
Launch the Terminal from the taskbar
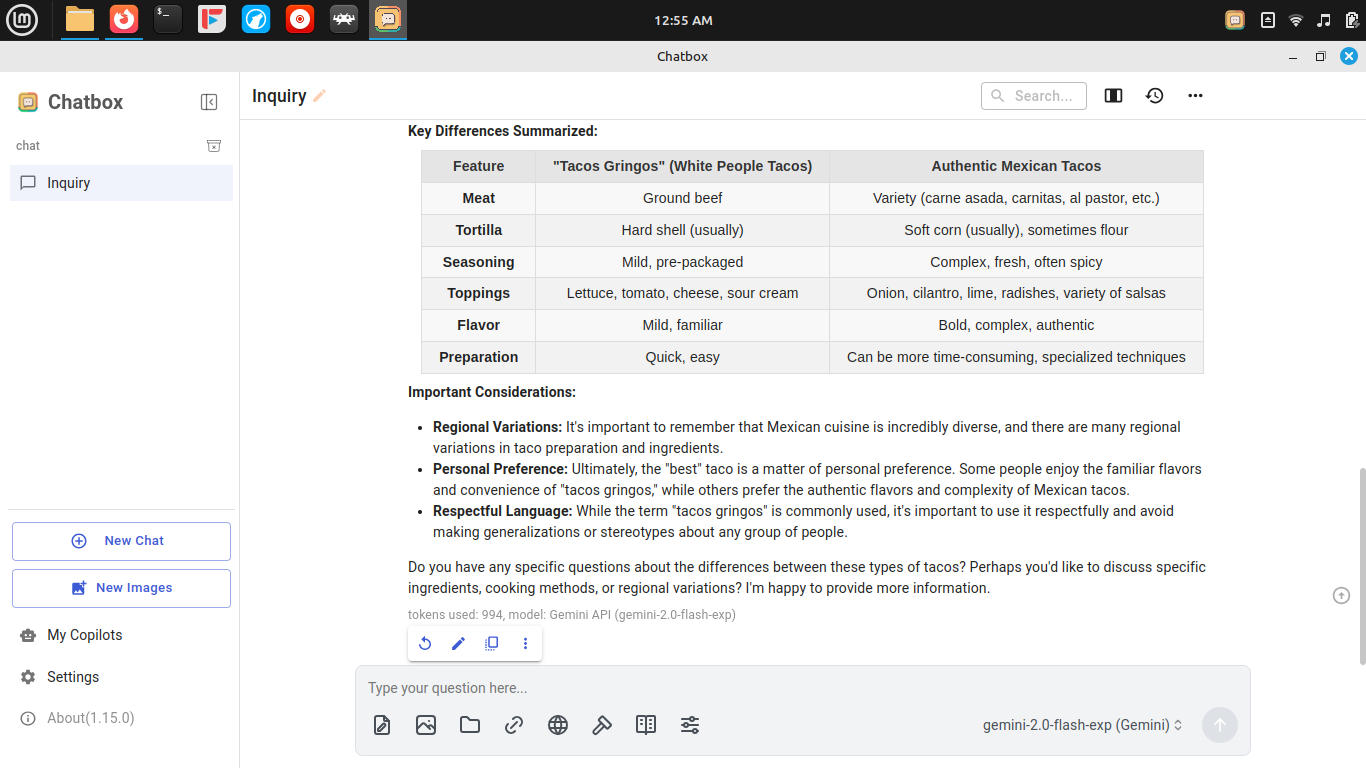(168, 19)
